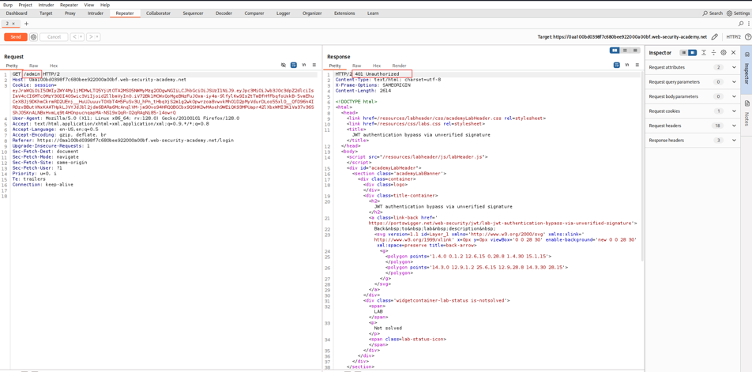Switch to the Proxy tab
This screenshot has height=375, width=755.
70,13
